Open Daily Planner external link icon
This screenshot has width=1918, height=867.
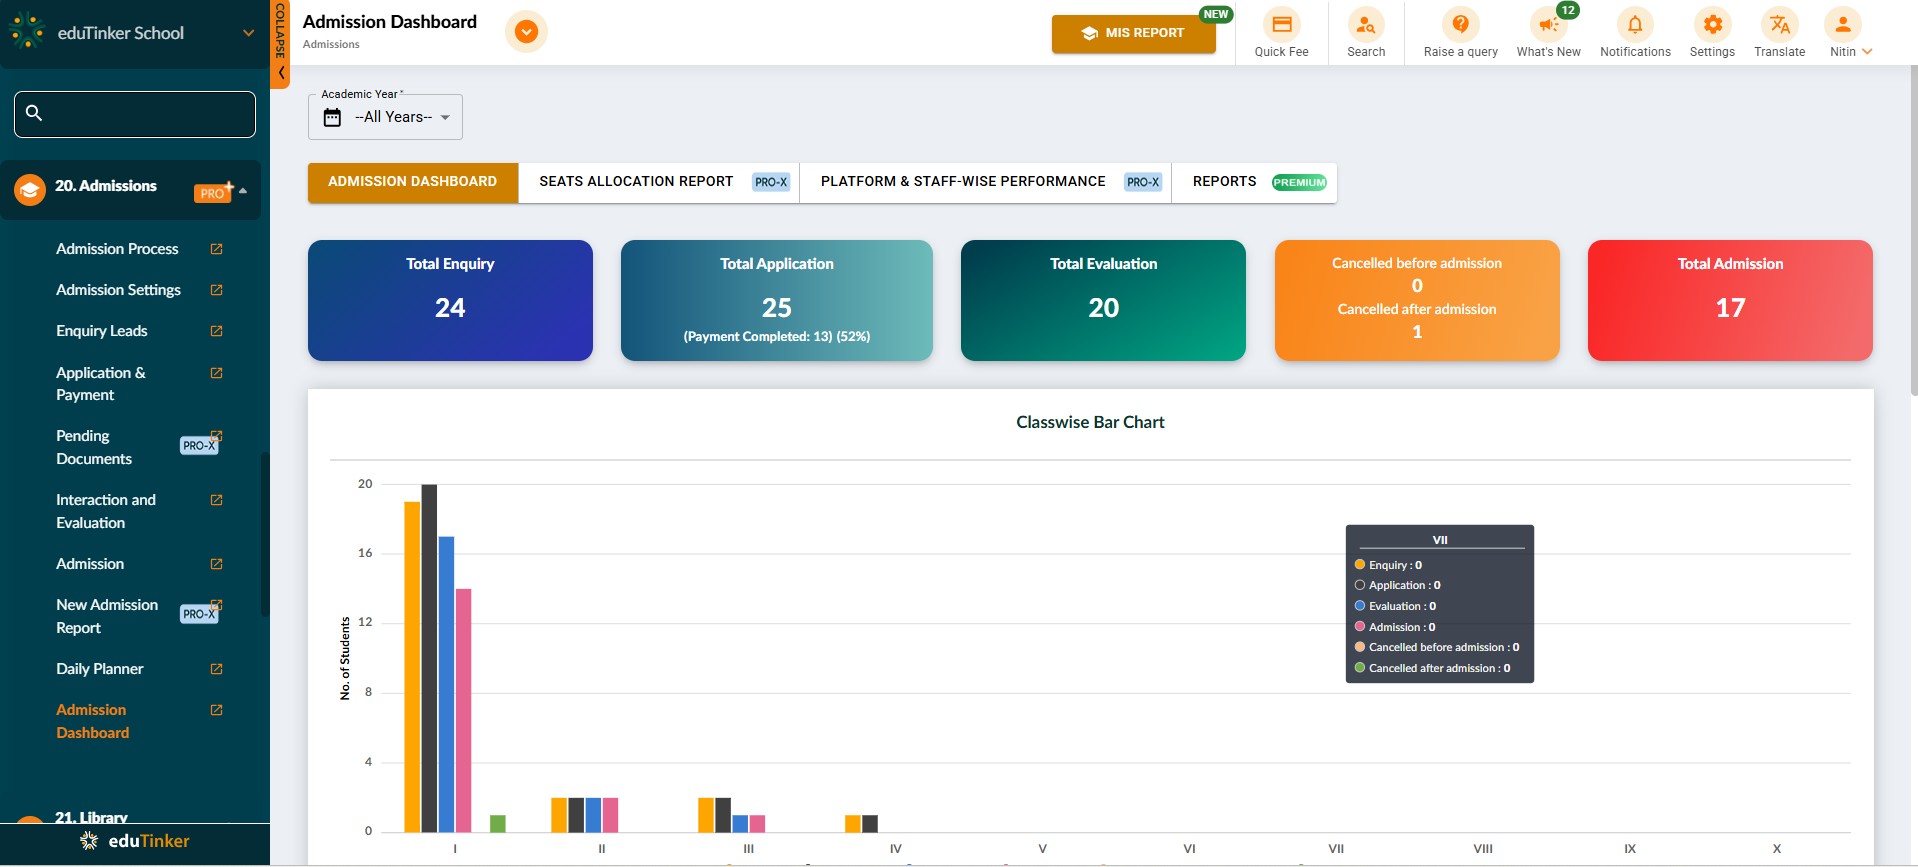(x=216, y=669)
